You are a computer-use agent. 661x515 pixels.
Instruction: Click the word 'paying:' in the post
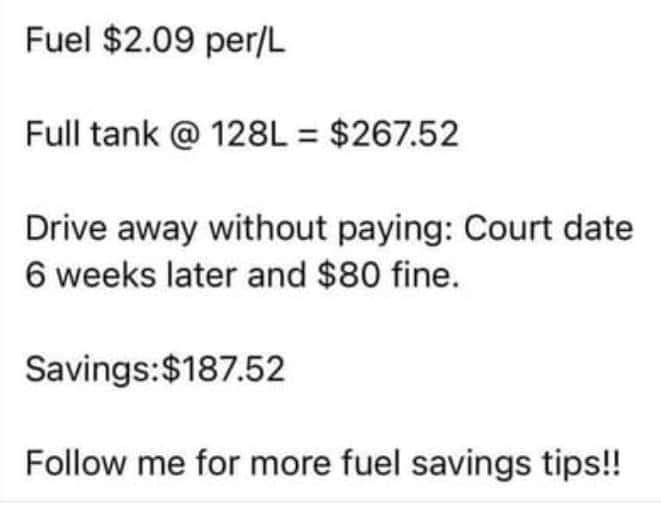tap(390, 230)
